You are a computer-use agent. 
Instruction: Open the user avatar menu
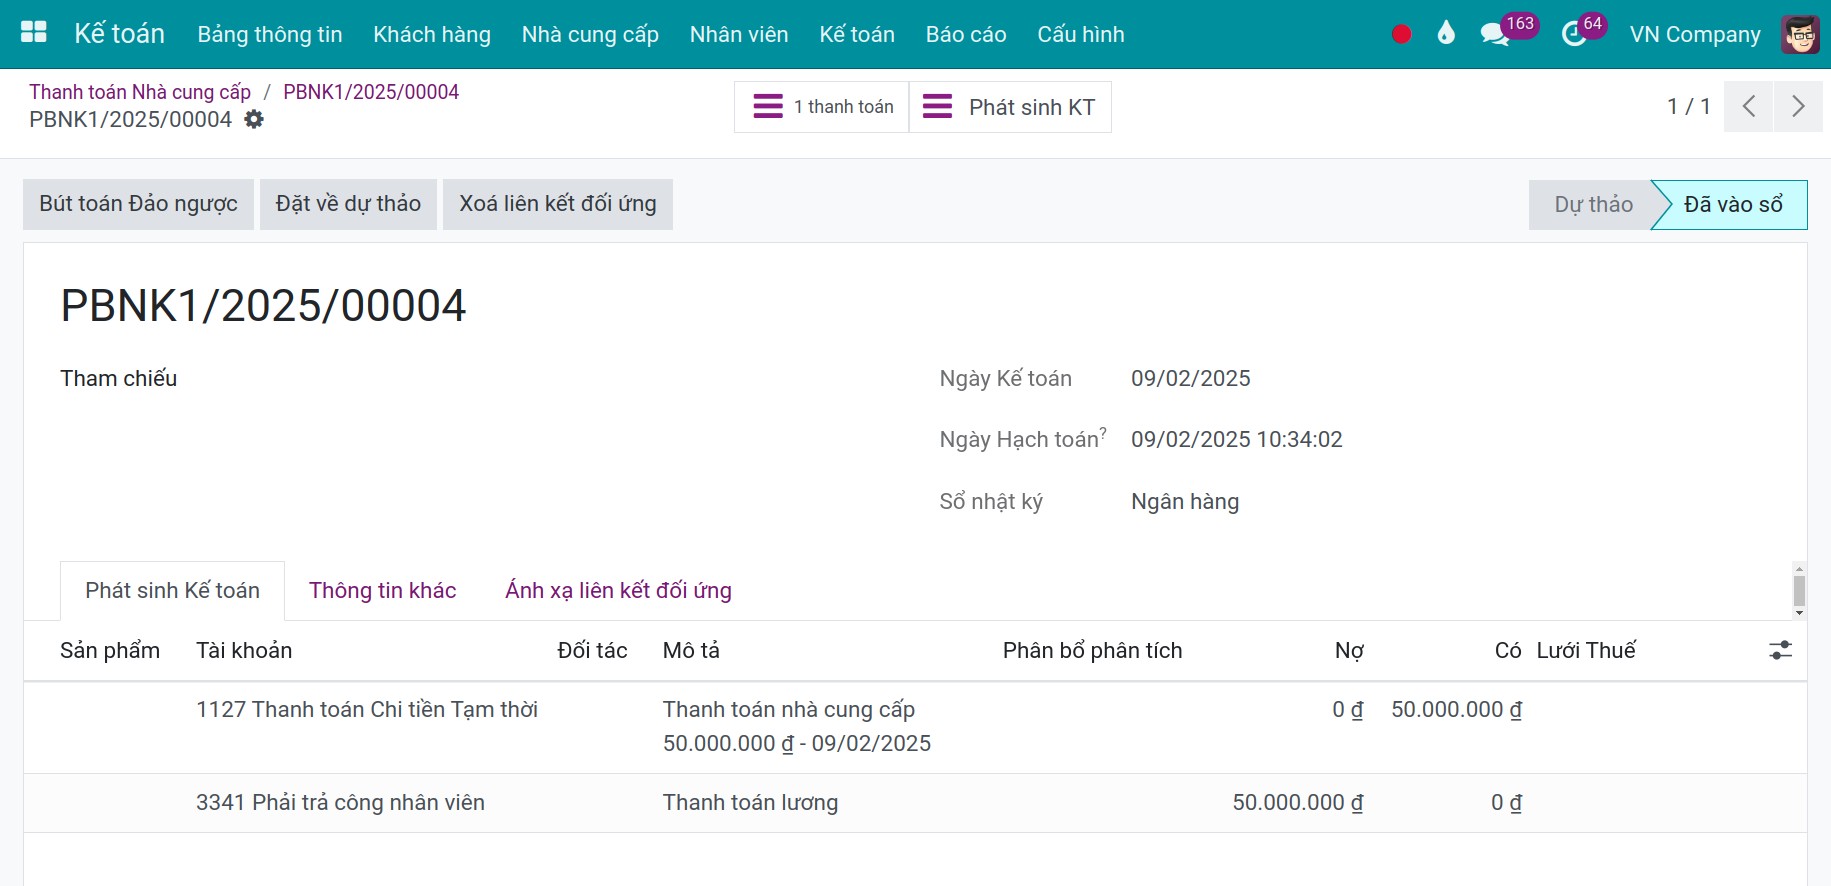(1800, 34)
